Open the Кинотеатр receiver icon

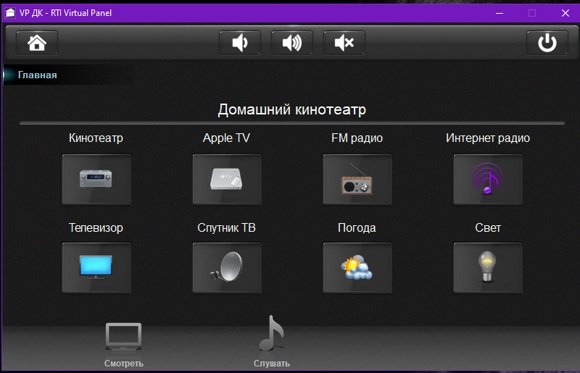(x=96, y=179)
